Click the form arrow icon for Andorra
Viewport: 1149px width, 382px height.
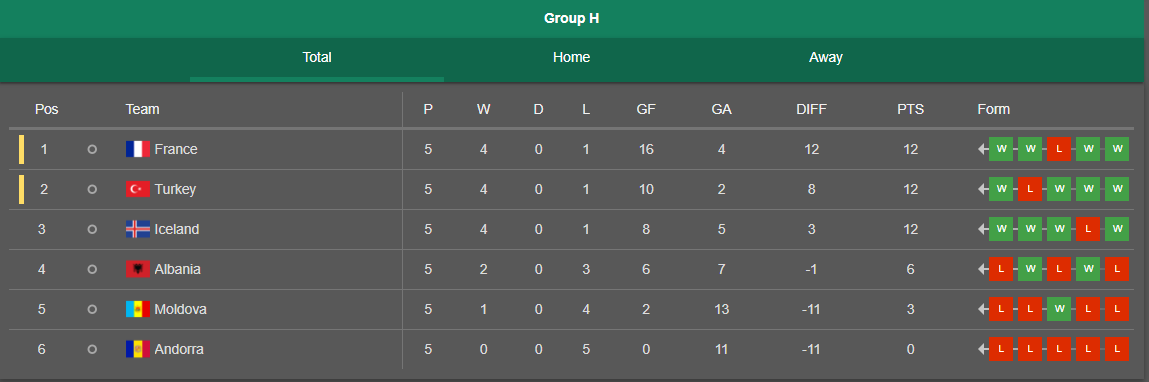point(983,349)
